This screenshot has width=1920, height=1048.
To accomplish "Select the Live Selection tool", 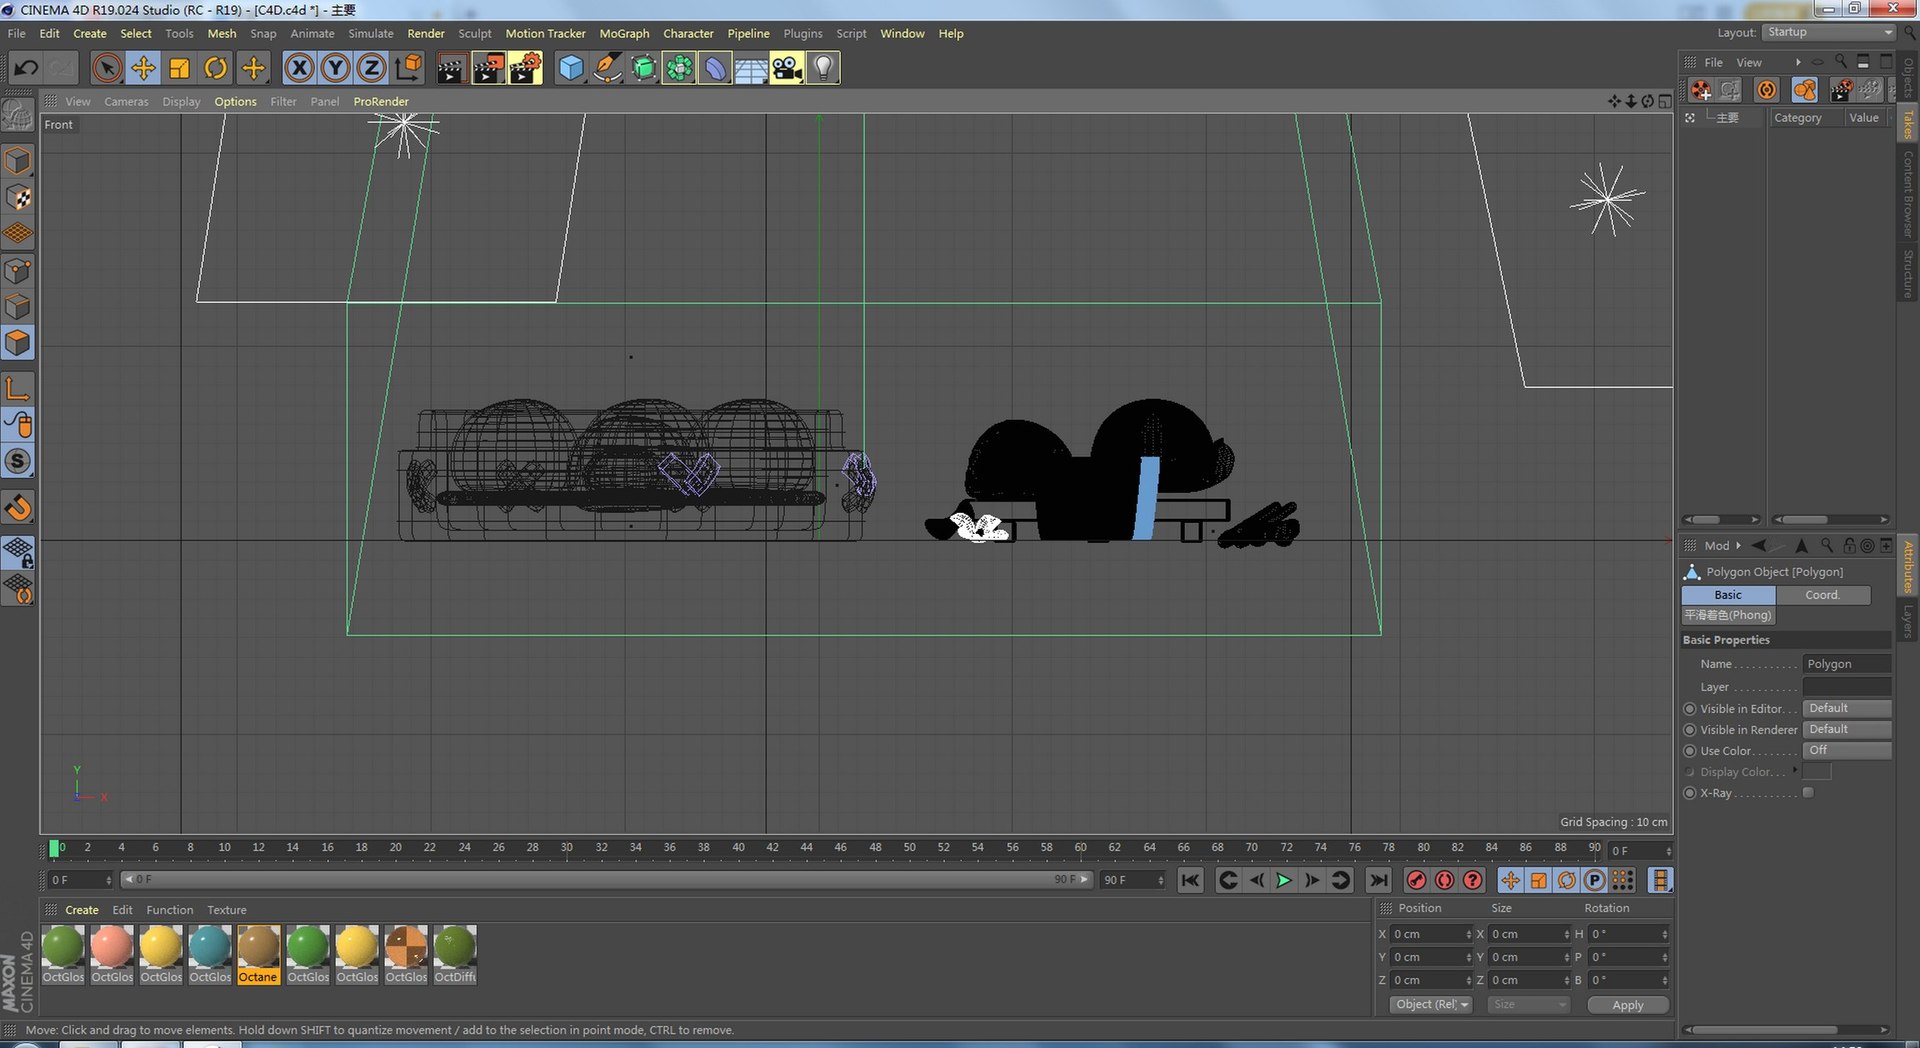I will click(x=106, y=68).
